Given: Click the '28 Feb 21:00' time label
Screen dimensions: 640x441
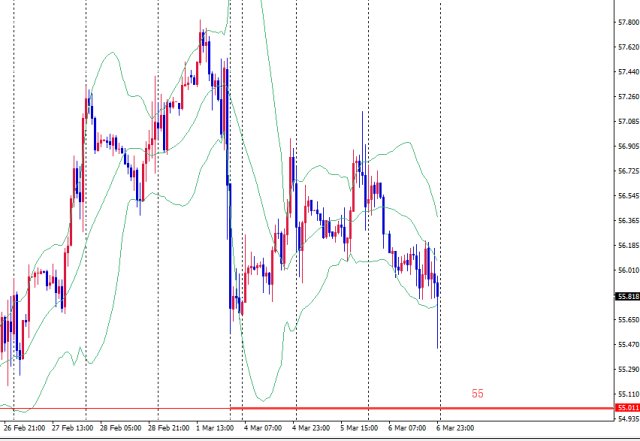Looking at the screenshot, I should coord(169,428).
